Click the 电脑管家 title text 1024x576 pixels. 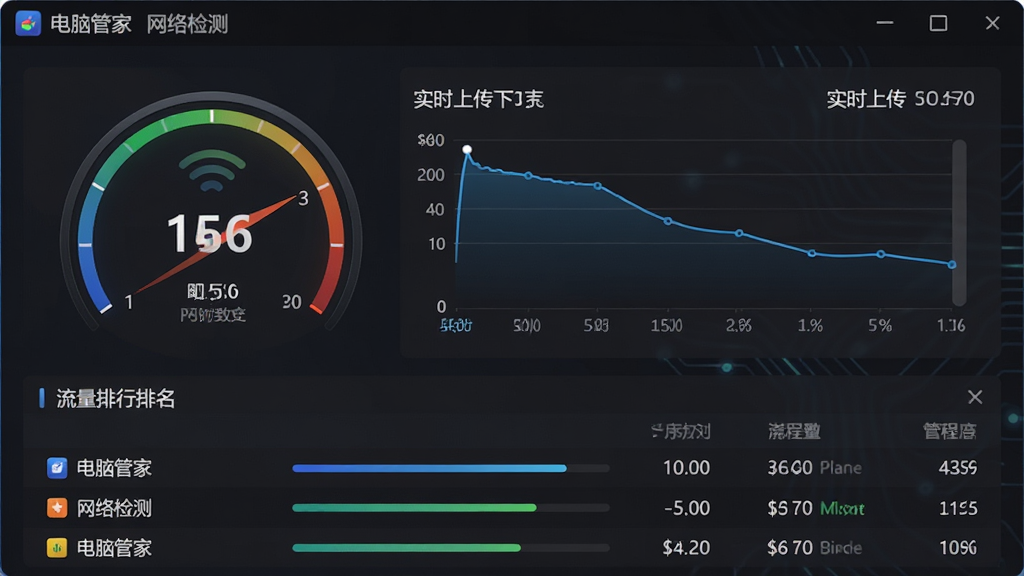tap(91, 24)
